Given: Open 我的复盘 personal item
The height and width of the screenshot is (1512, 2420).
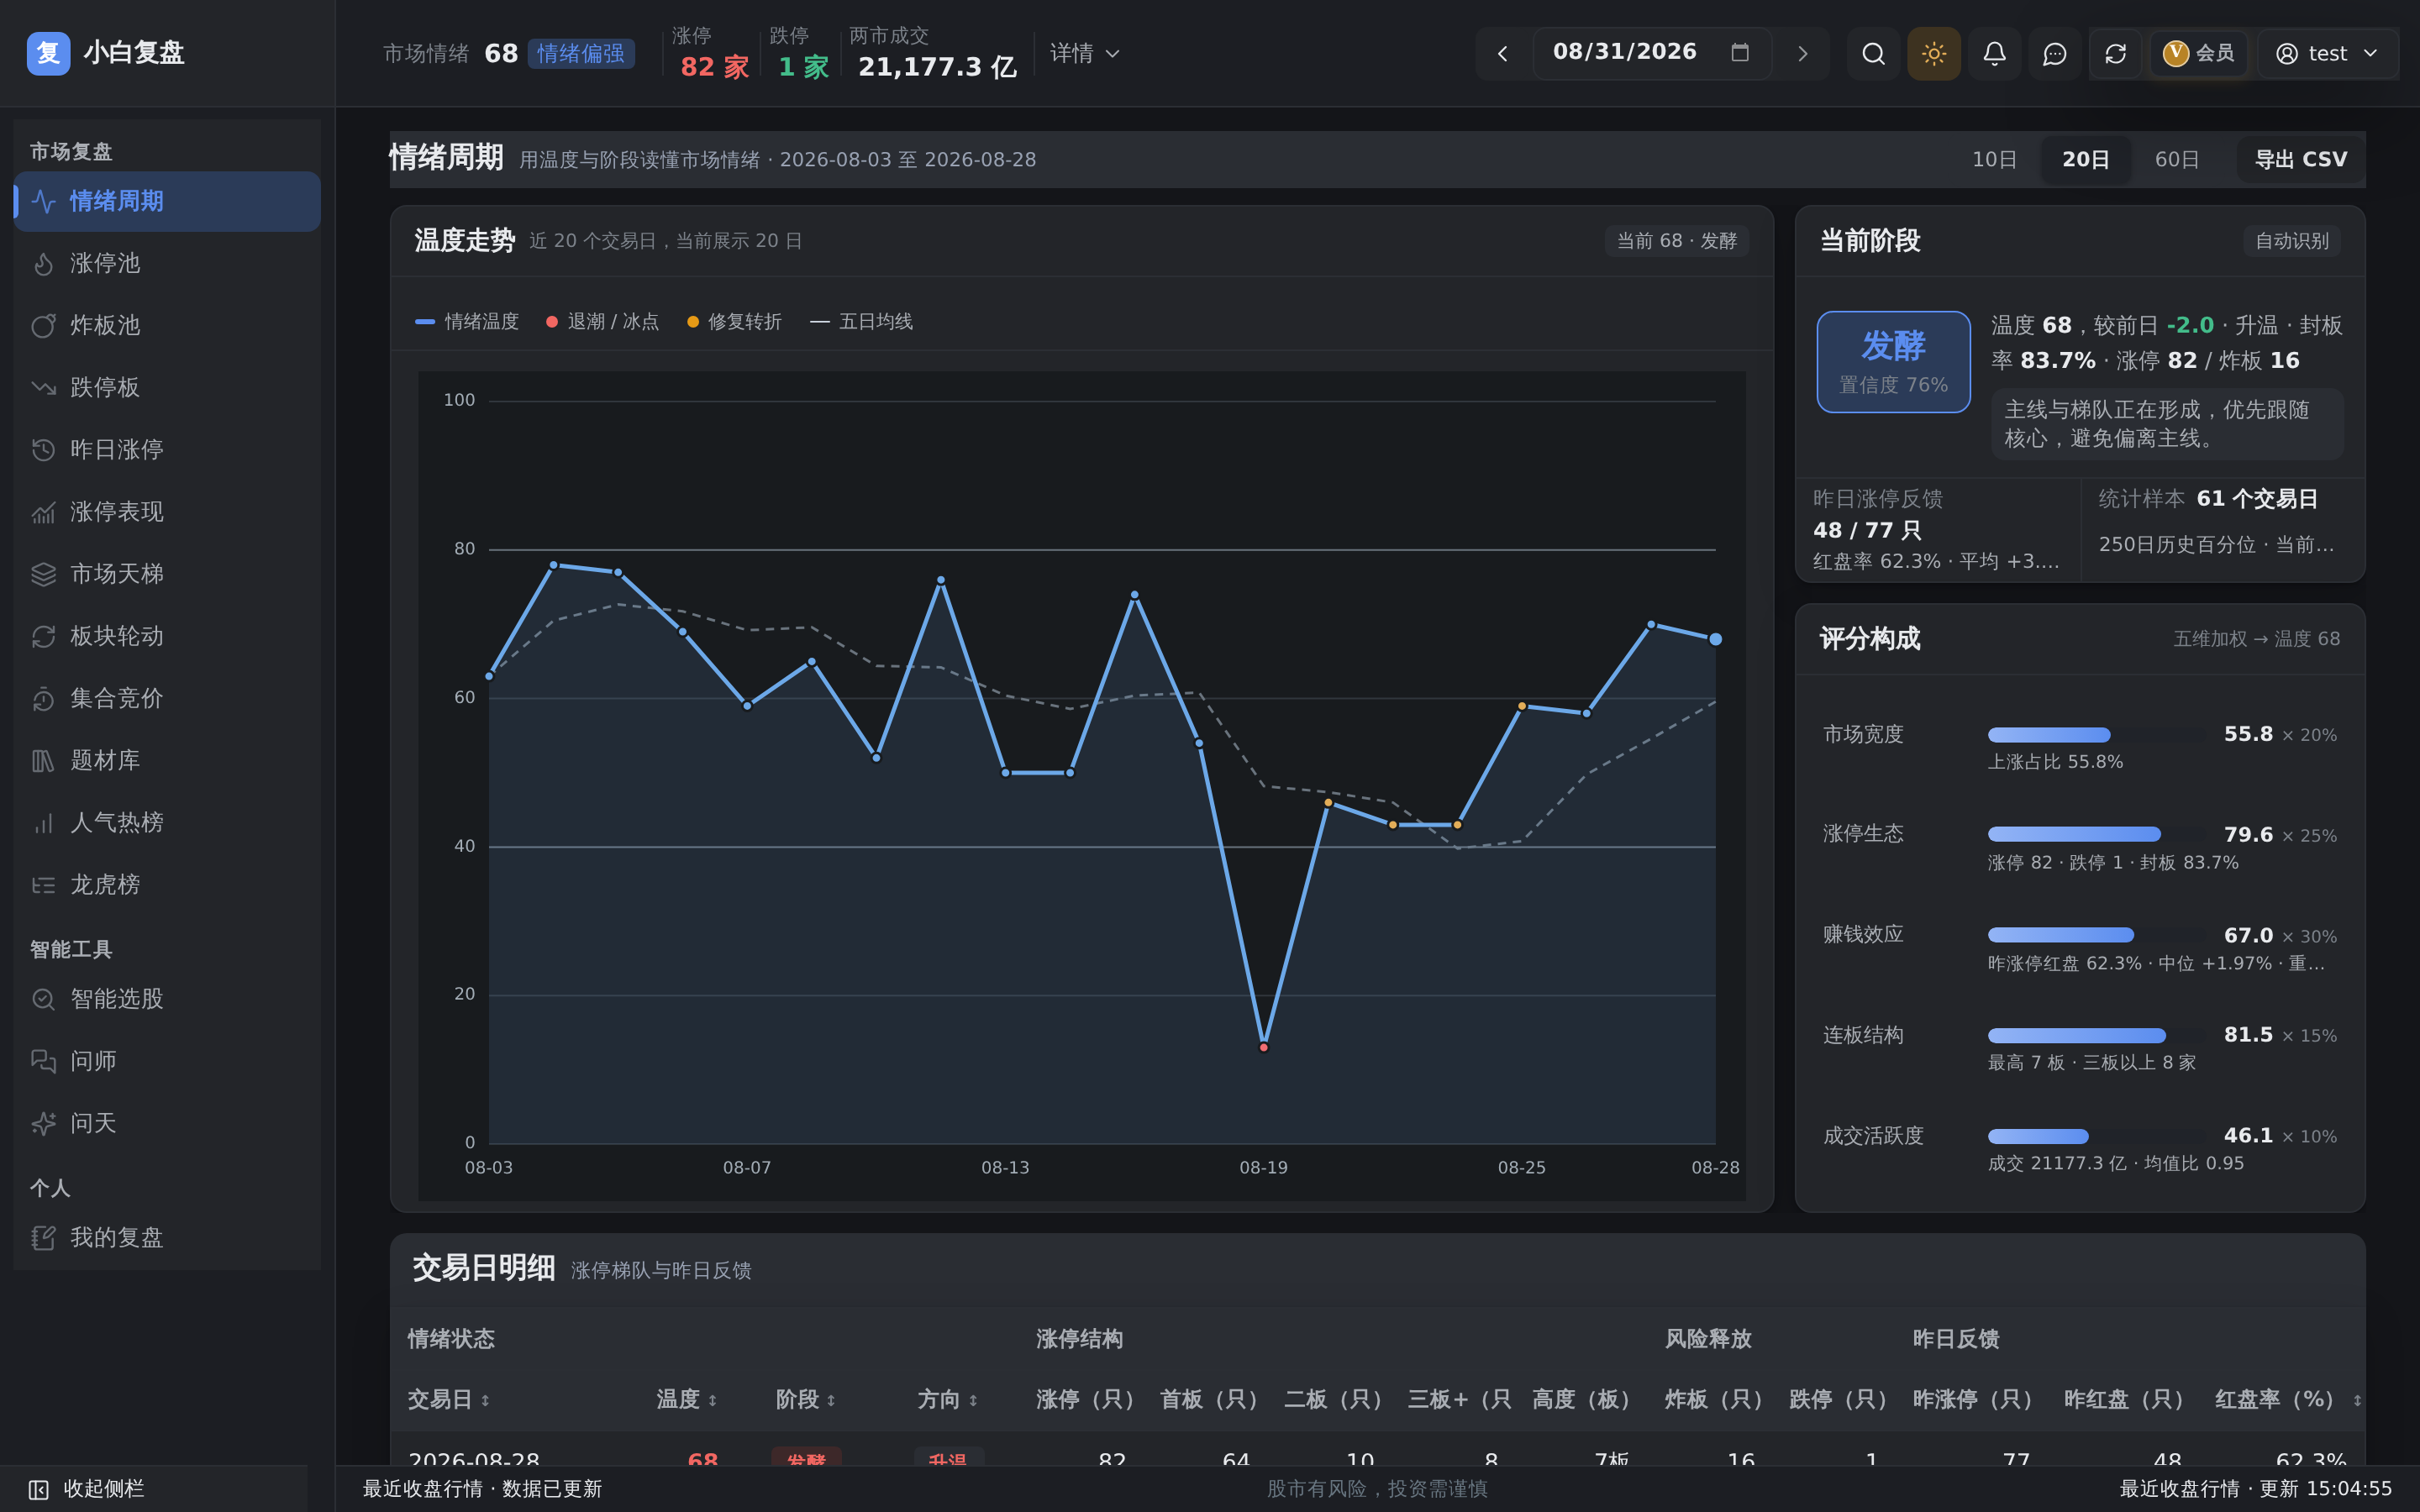Looking at the screenshot, I should (x=167, y=1237).
